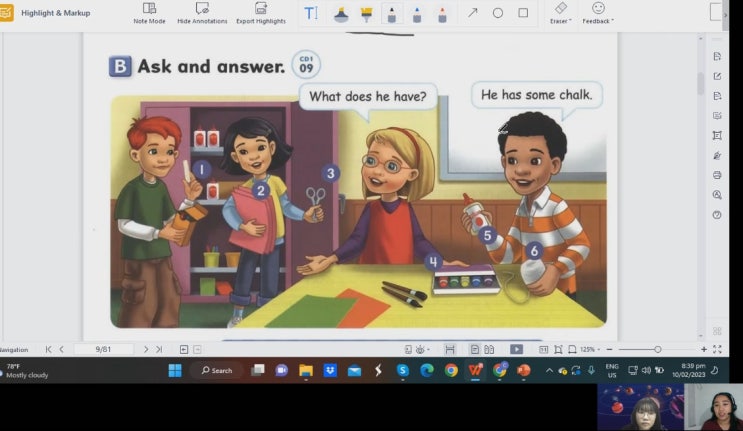The image size is (743, 431).
Task: Click the zoom slider handle
Action: click(x=658, y=350)
